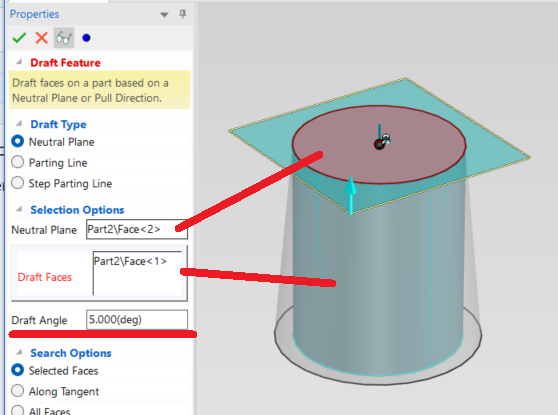This screenshot has height=415, width=558.
Task: Toggle preview glasses icon
Action: point(64,38)
